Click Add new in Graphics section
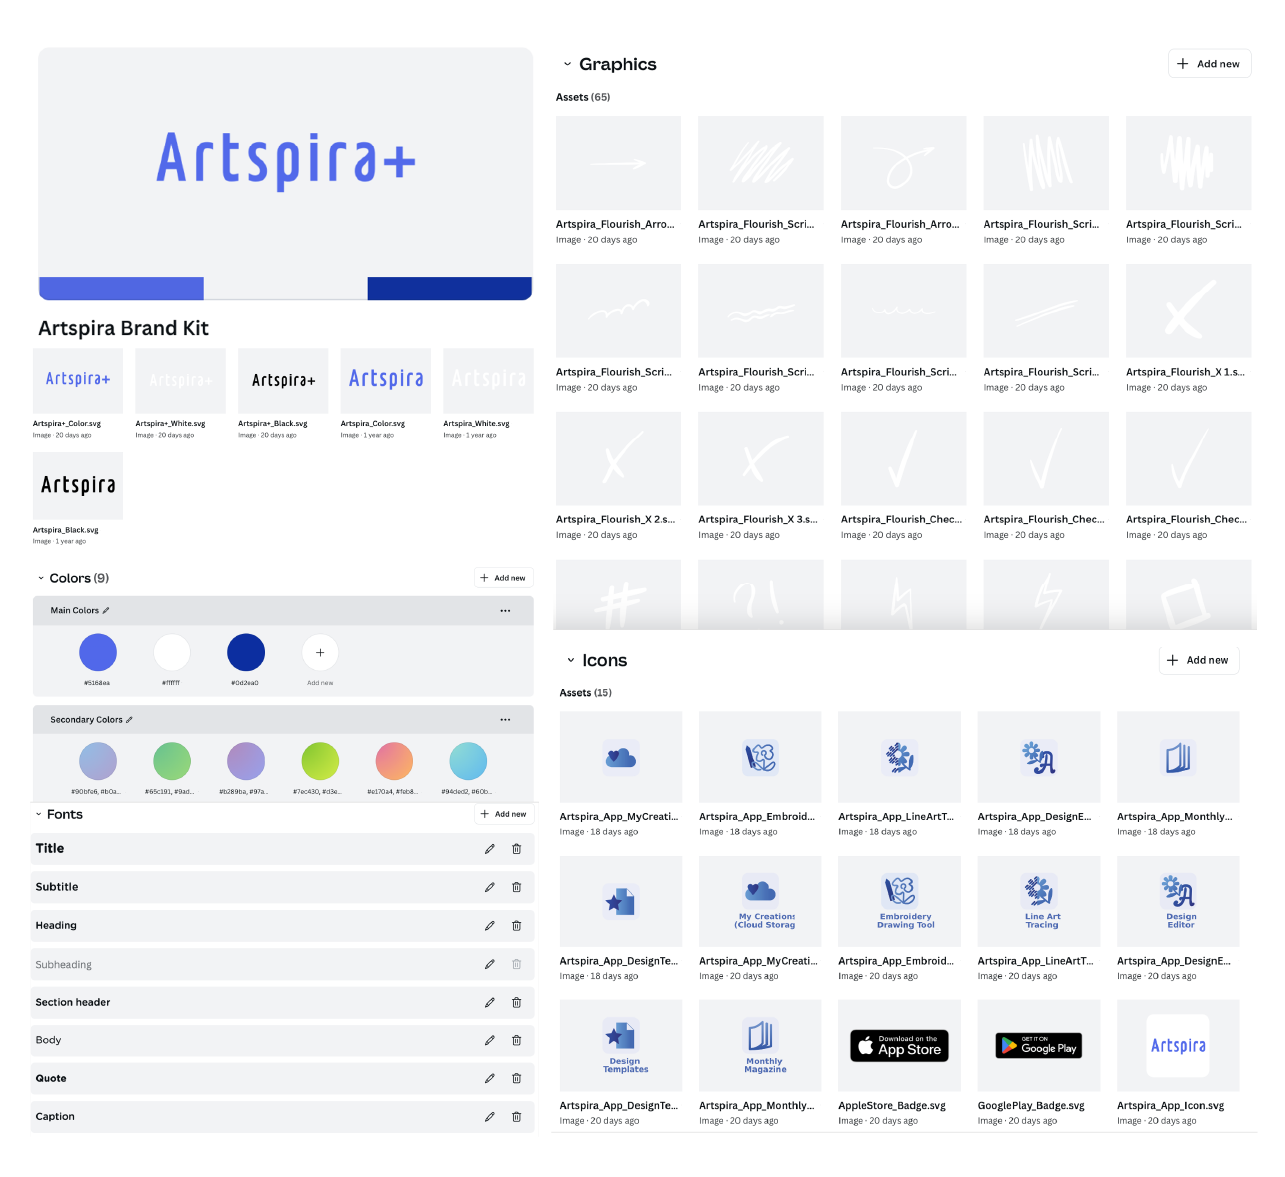The height and width of the screenshot is (1177, 1285). [1209, 64]
